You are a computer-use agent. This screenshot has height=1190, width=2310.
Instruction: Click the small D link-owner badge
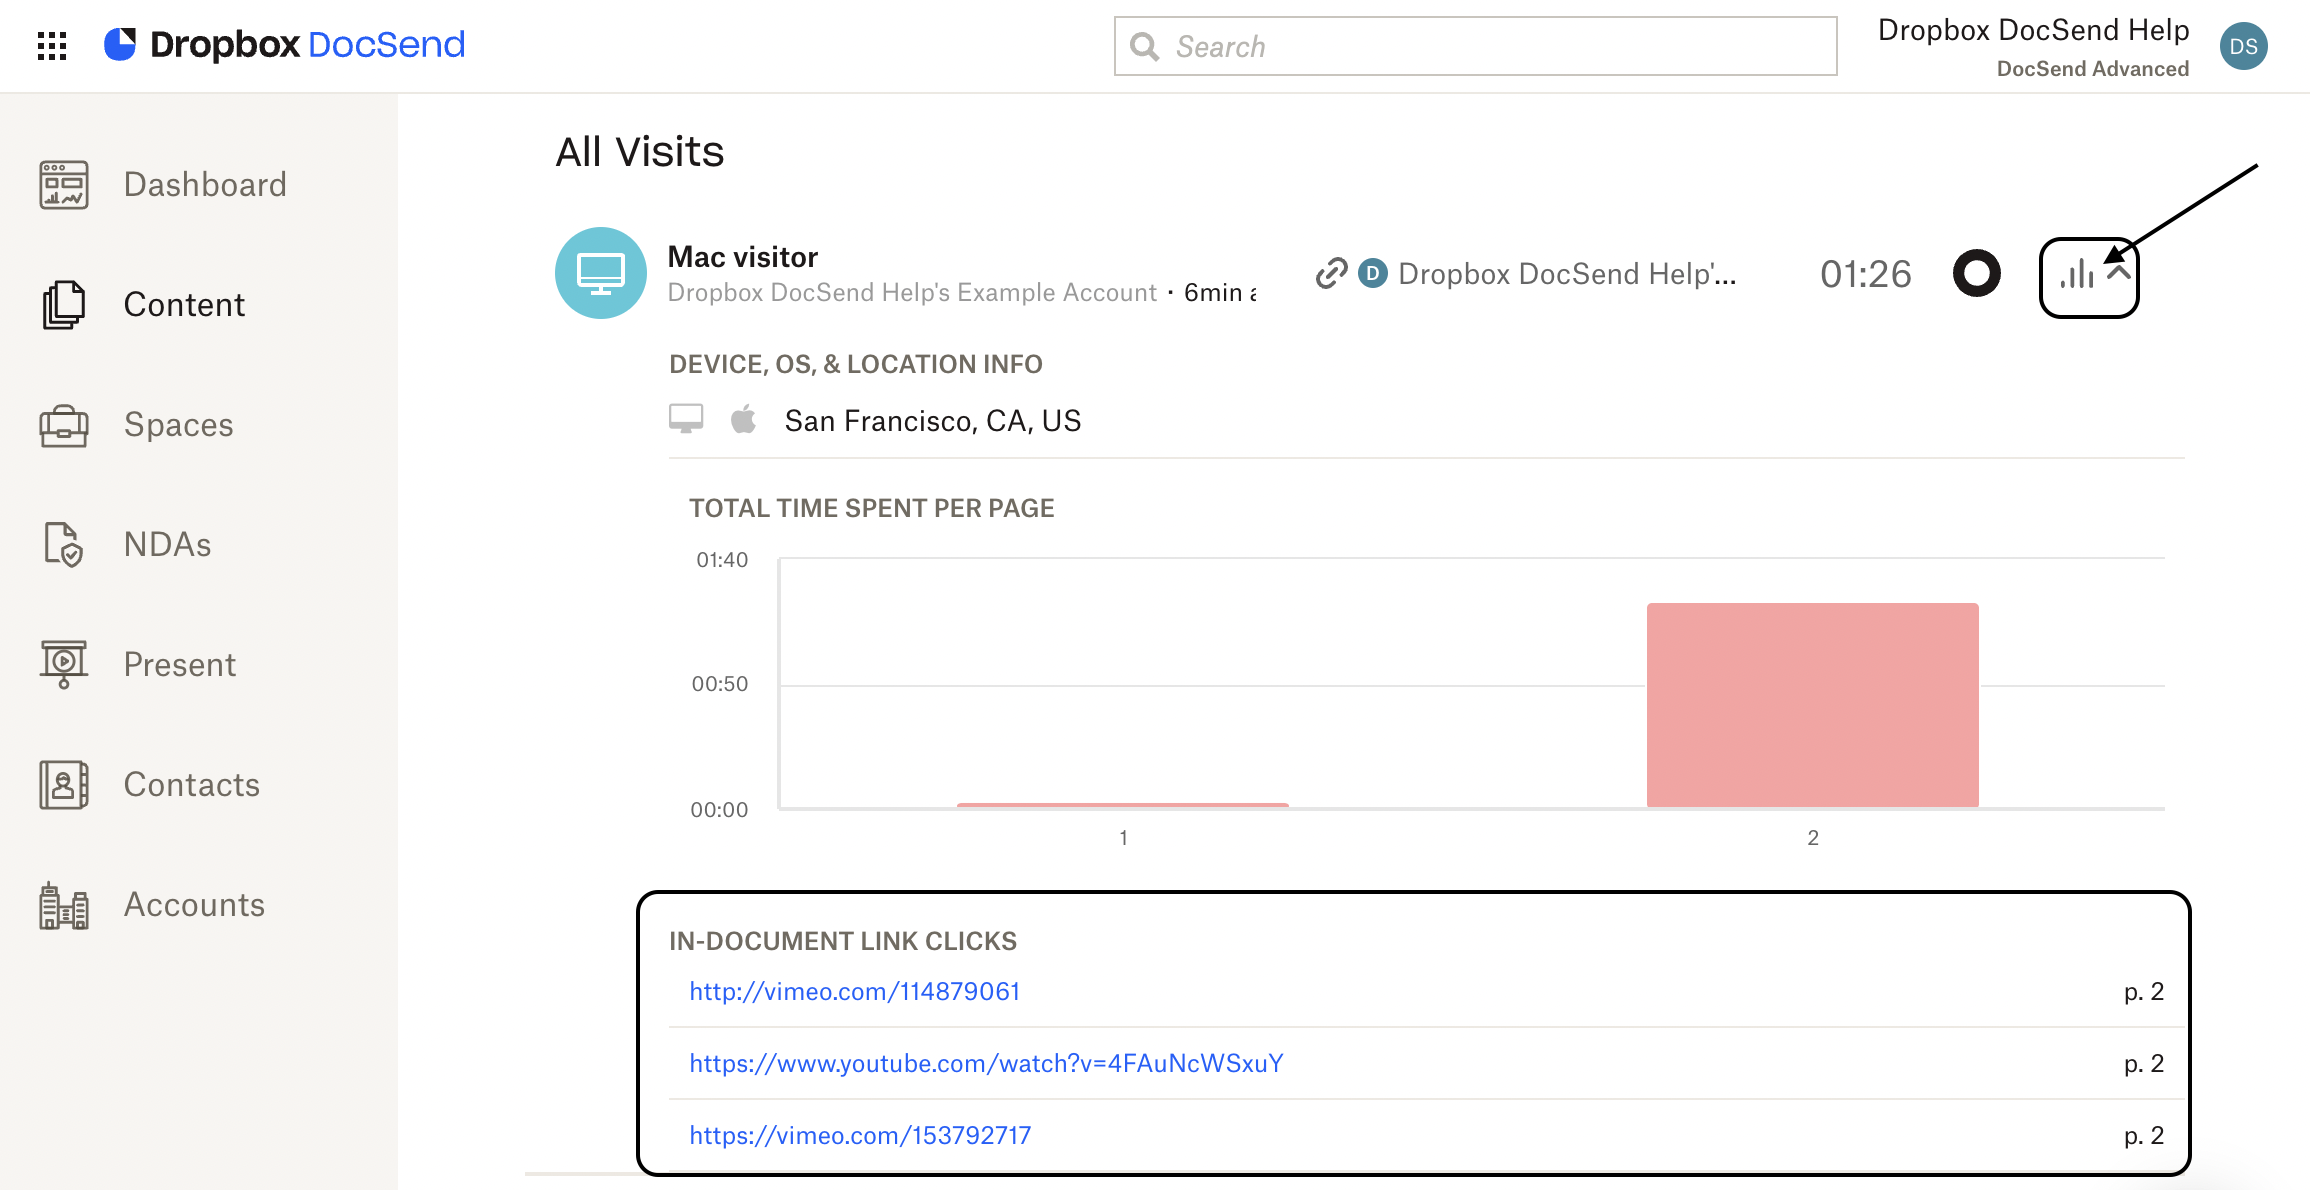(1373, 273)
